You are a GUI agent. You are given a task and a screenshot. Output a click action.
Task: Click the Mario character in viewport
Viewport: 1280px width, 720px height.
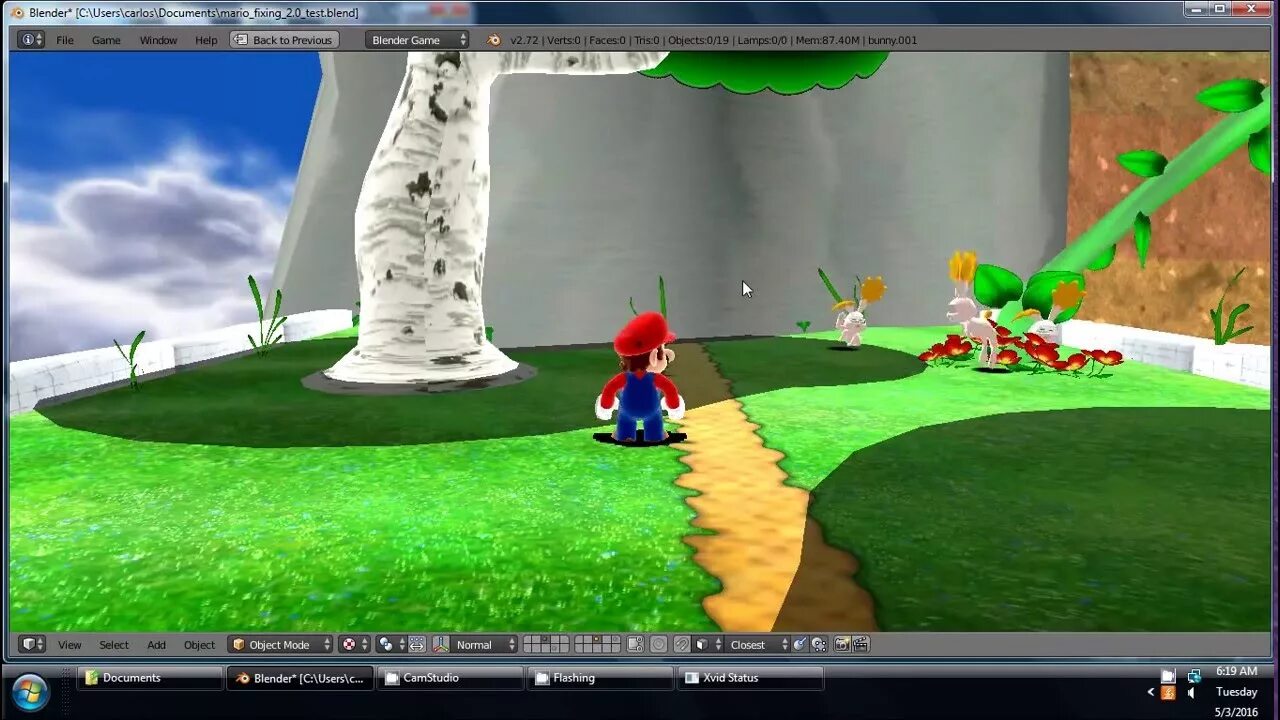(x=640, y=378)
